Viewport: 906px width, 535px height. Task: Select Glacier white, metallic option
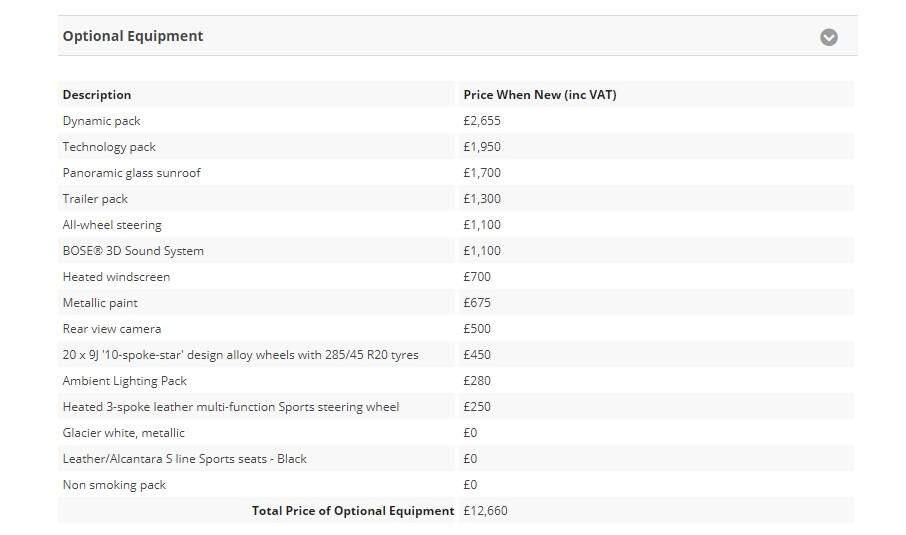pos(123,433)
